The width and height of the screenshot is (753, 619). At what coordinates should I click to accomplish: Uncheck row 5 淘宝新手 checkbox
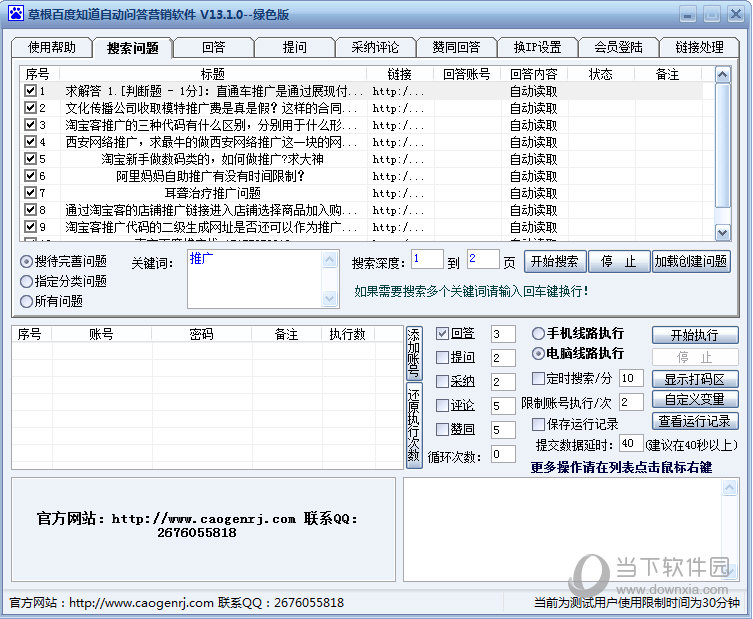[x=30, y=158]
